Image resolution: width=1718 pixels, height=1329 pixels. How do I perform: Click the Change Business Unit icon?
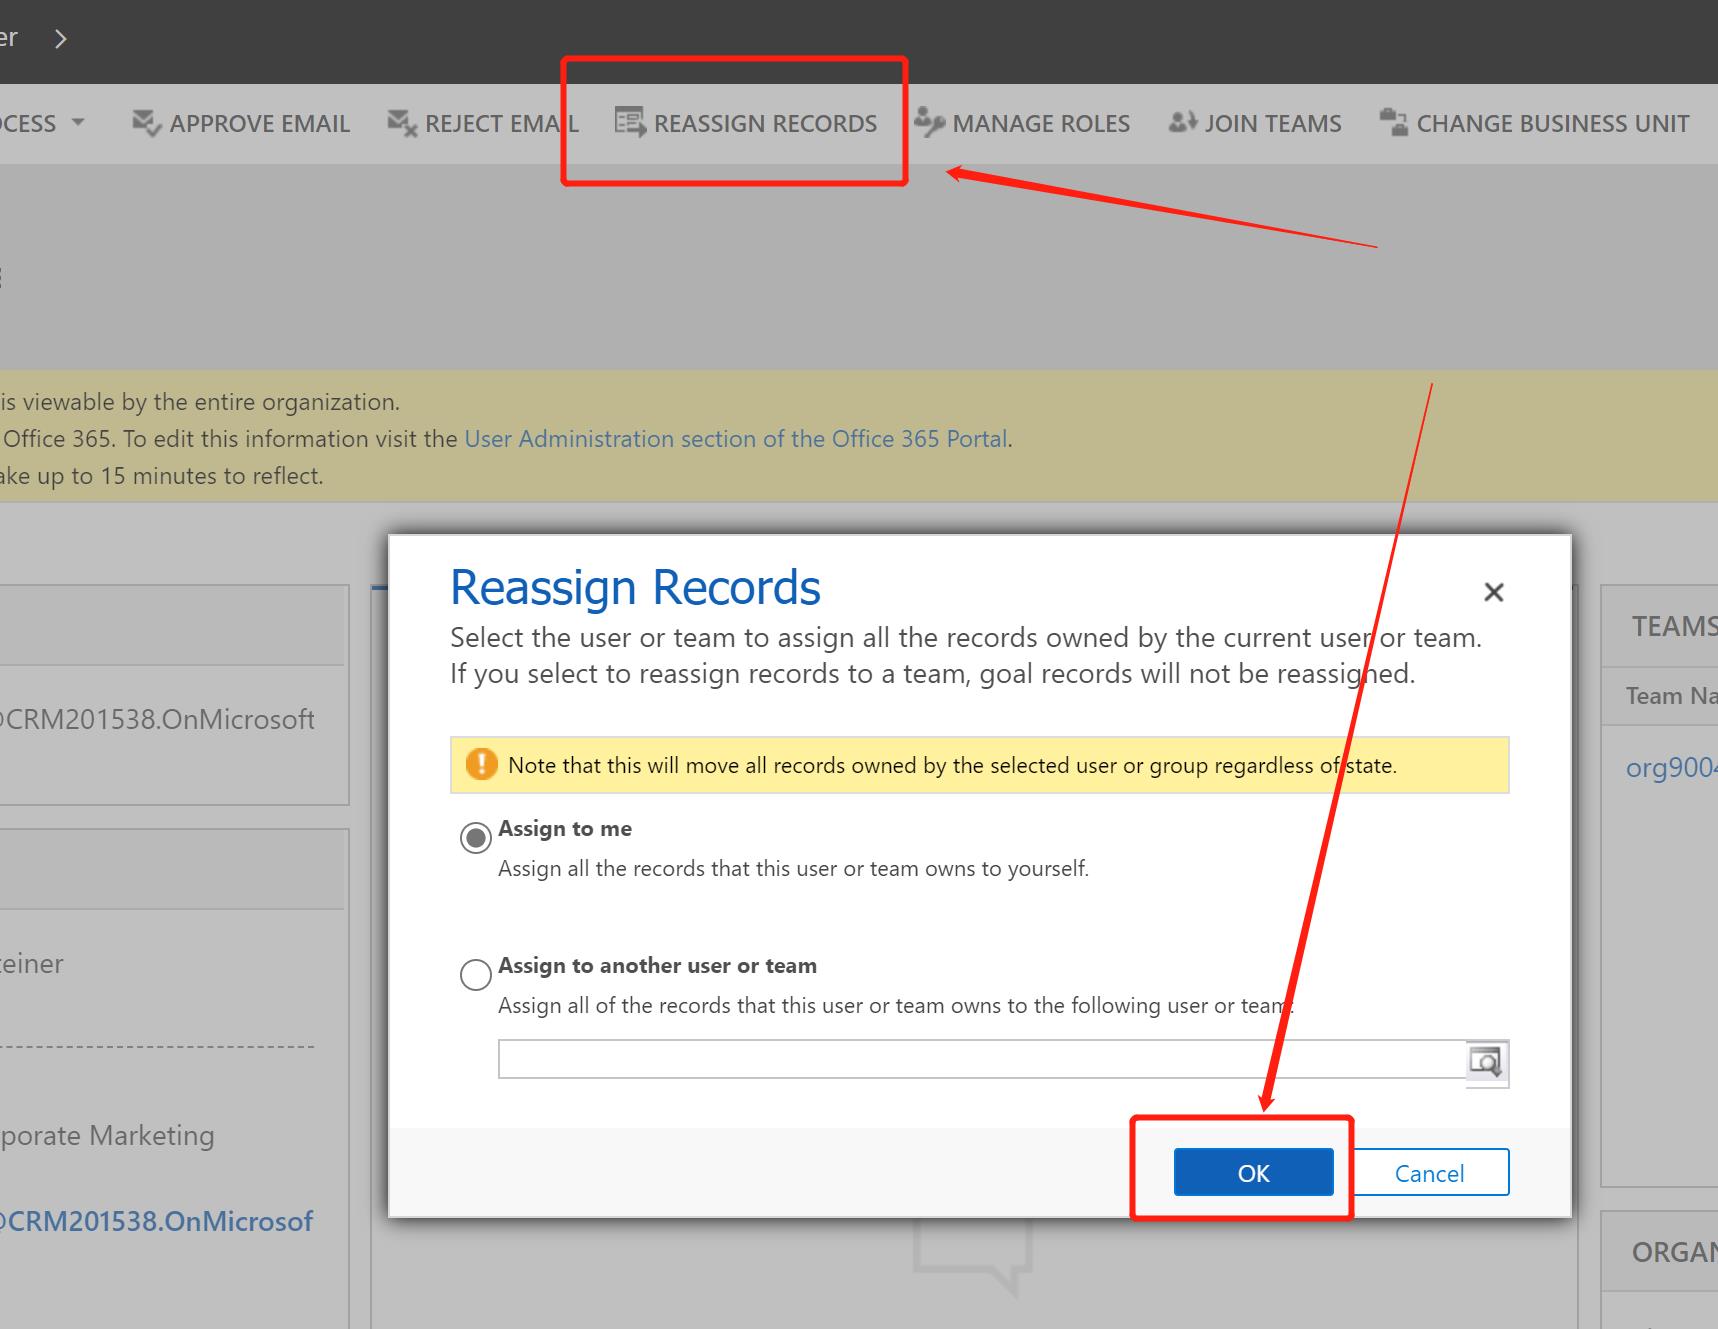[x=1394, y=122]
